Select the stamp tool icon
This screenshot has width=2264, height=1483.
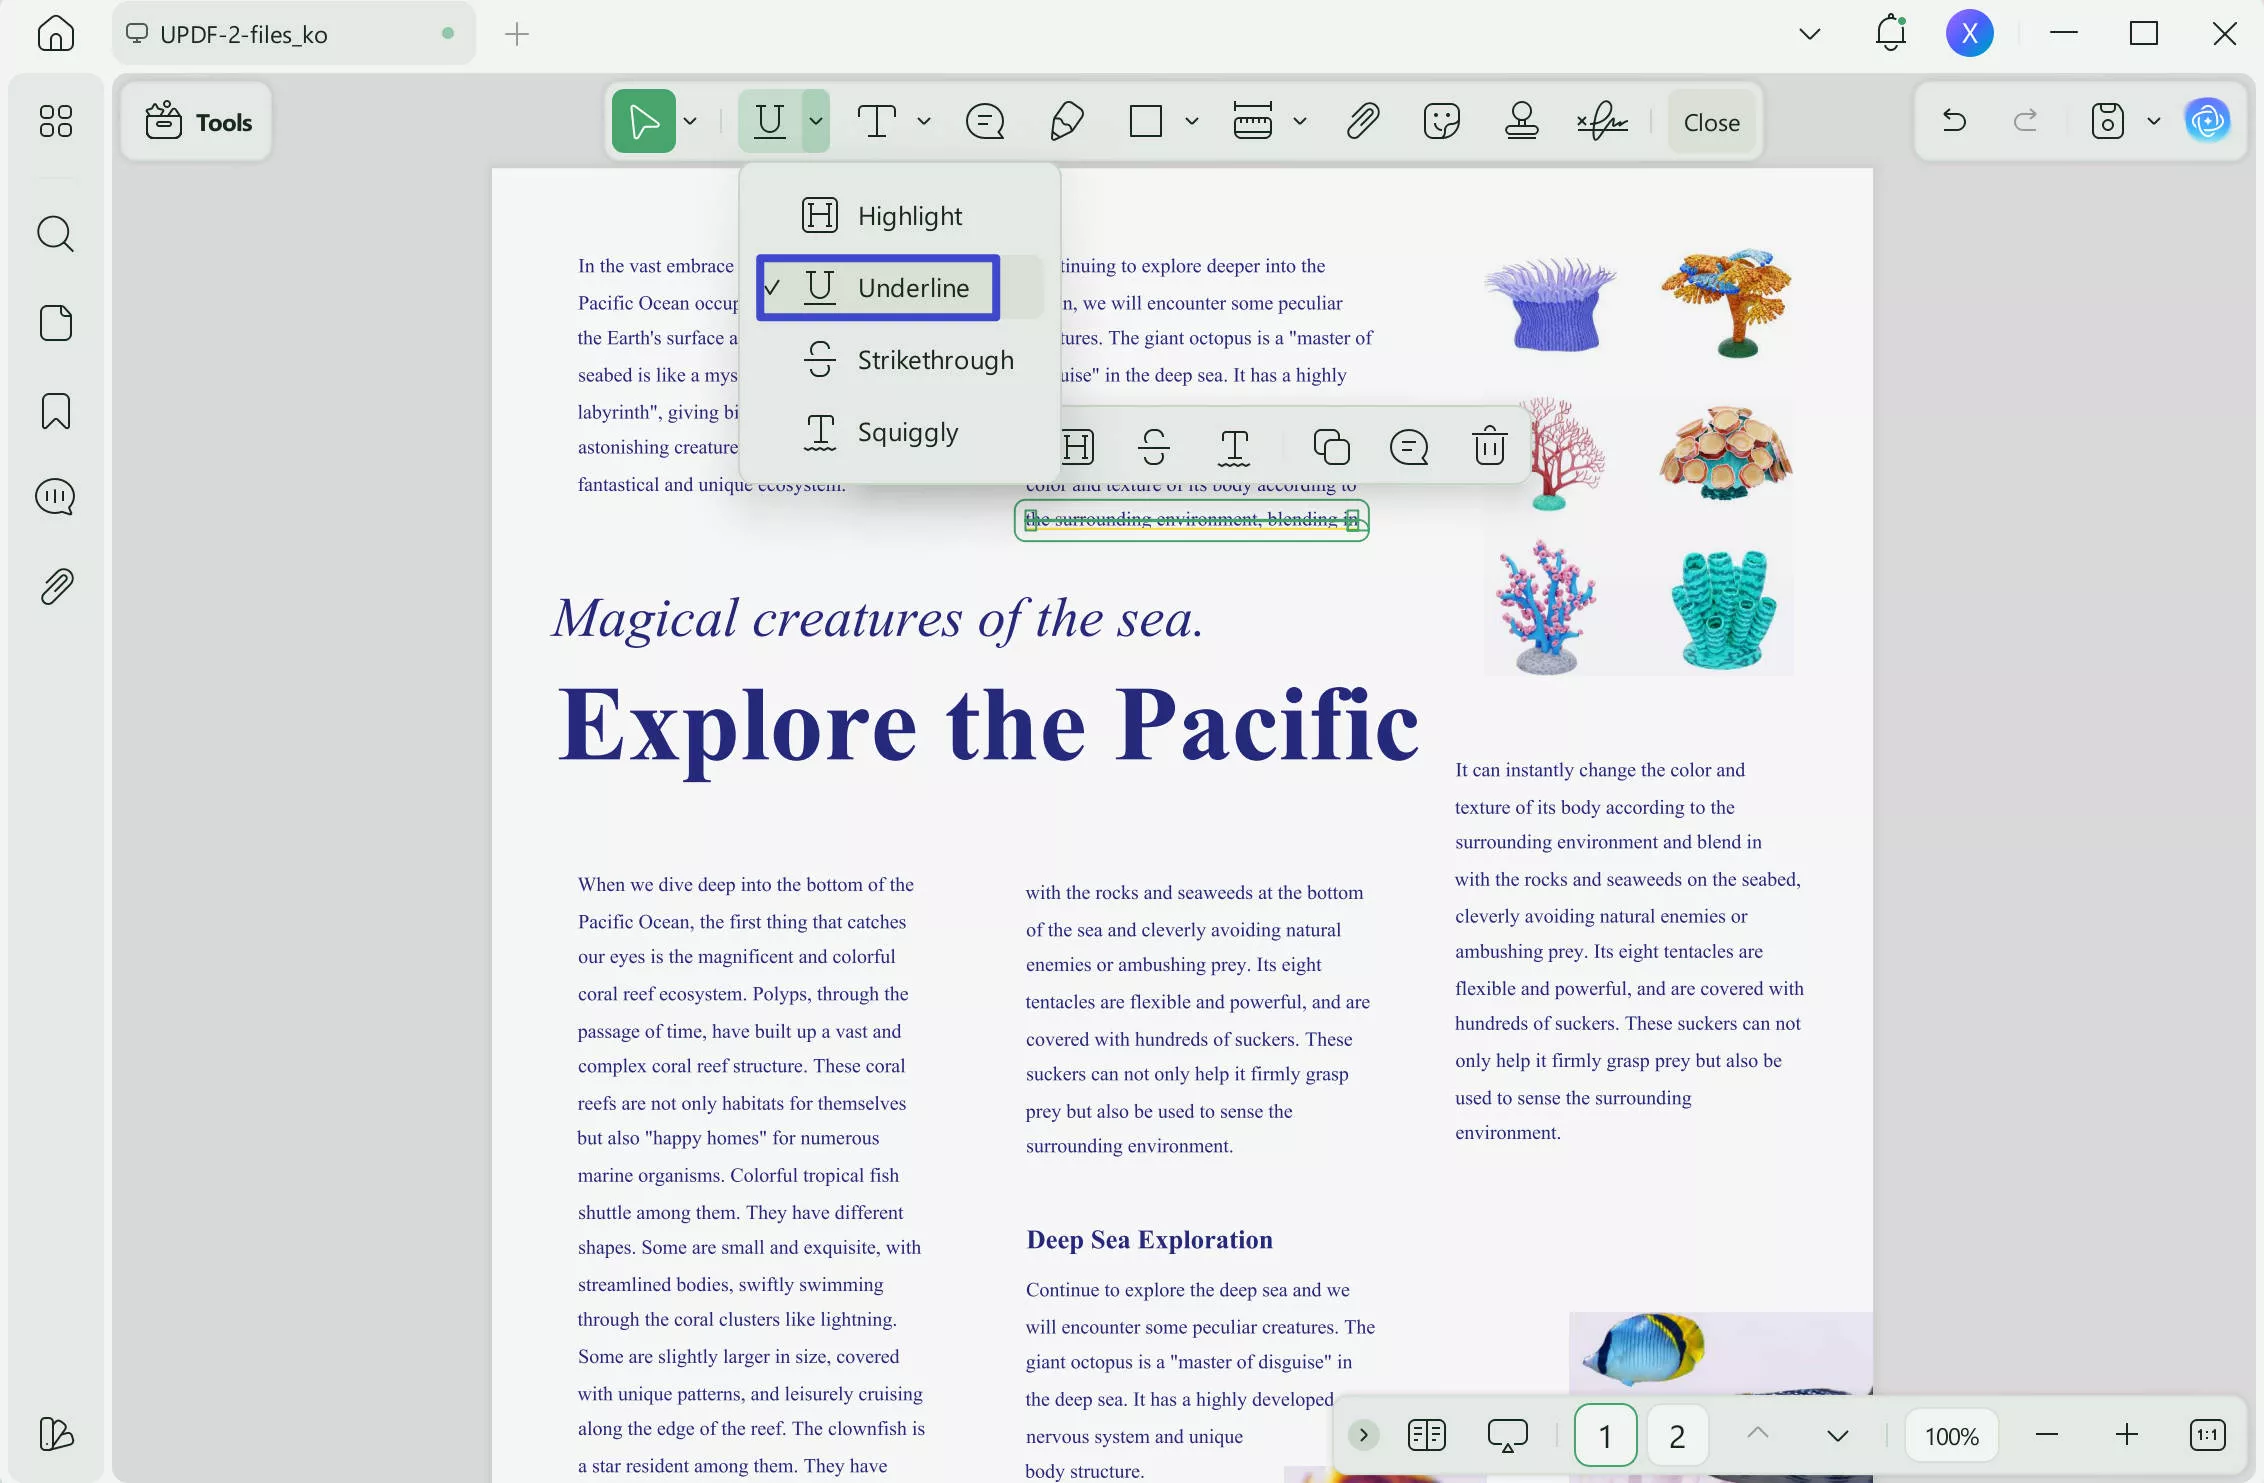(x=1521, y=122)
